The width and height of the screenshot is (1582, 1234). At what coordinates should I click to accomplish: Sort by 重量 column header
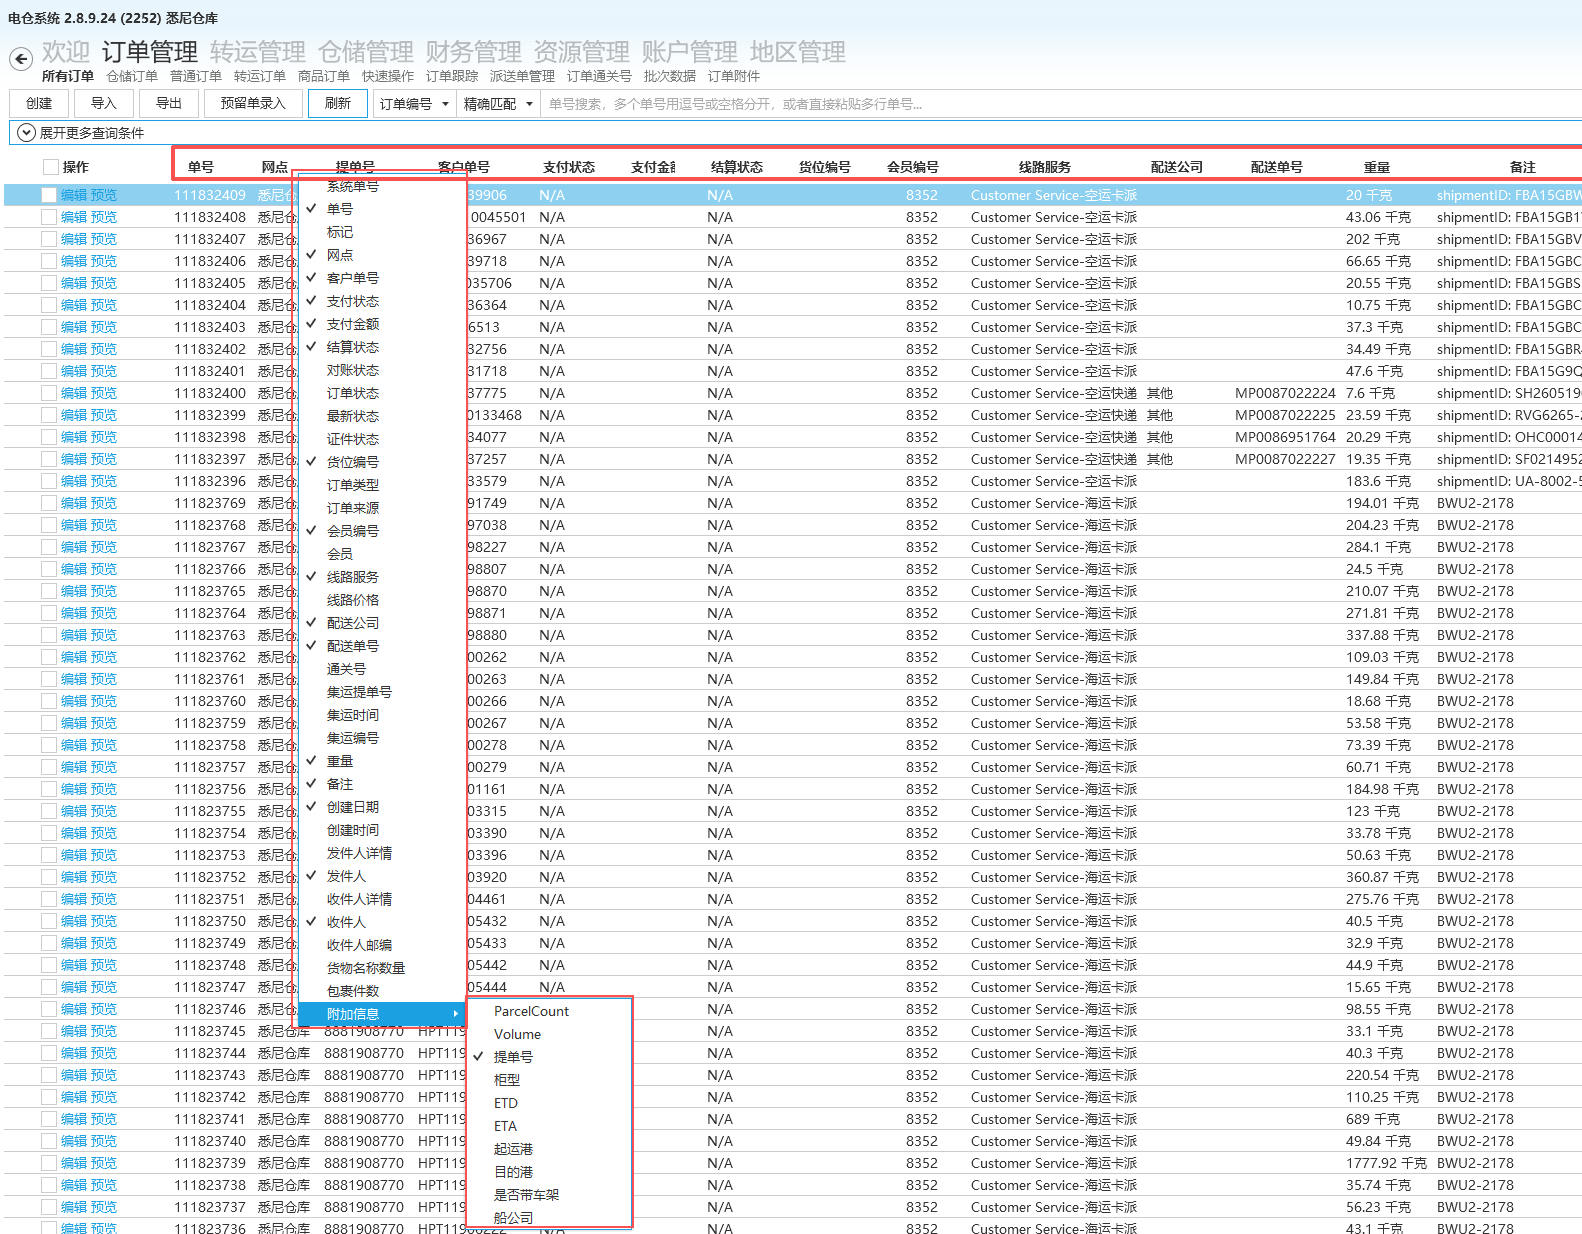(1377, 167)
